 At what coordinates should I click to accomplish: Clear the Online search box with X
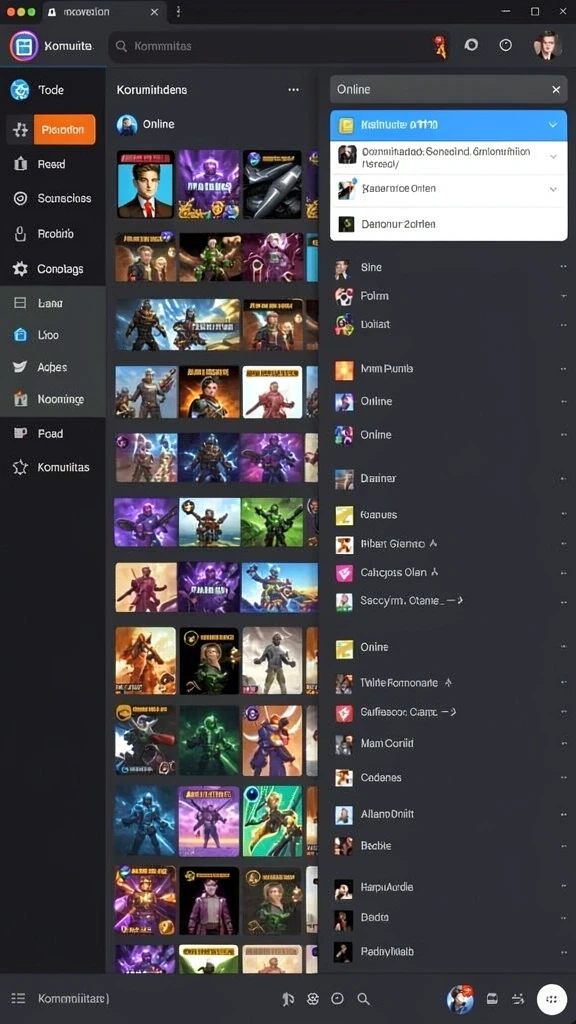point(556,89)
